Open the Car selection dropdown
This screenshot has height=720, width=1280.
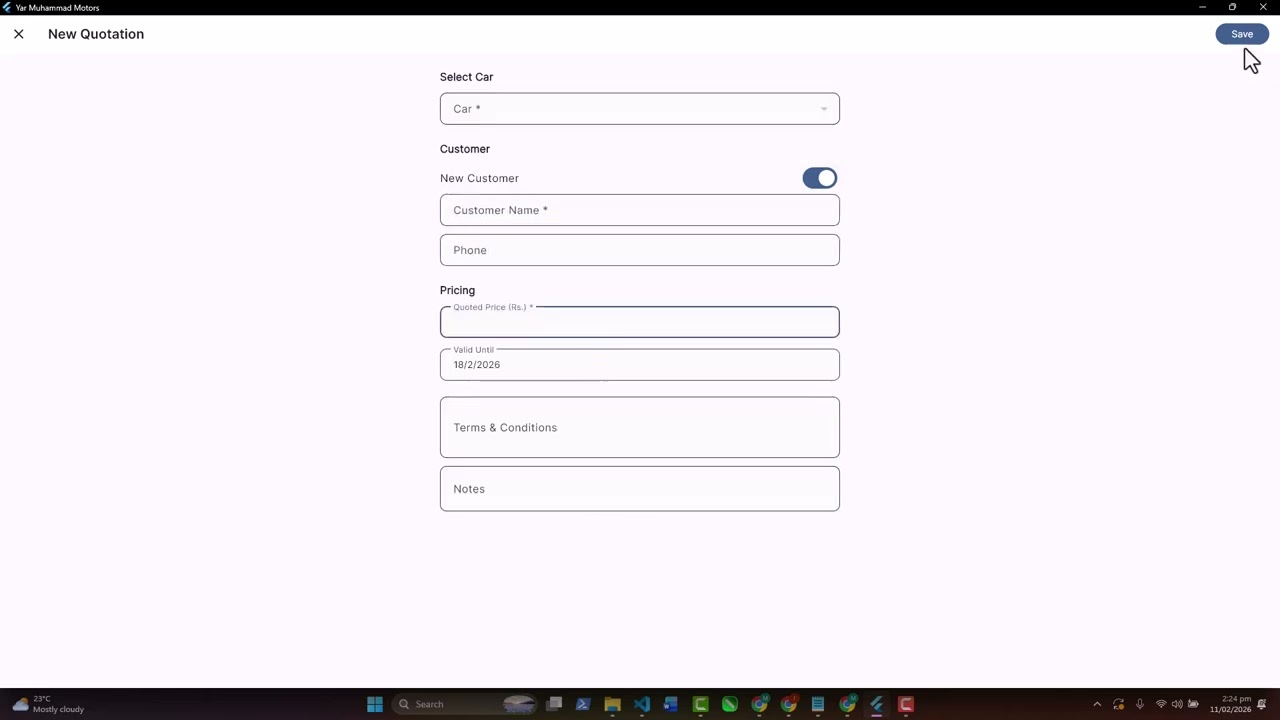(x=640, y=109)
